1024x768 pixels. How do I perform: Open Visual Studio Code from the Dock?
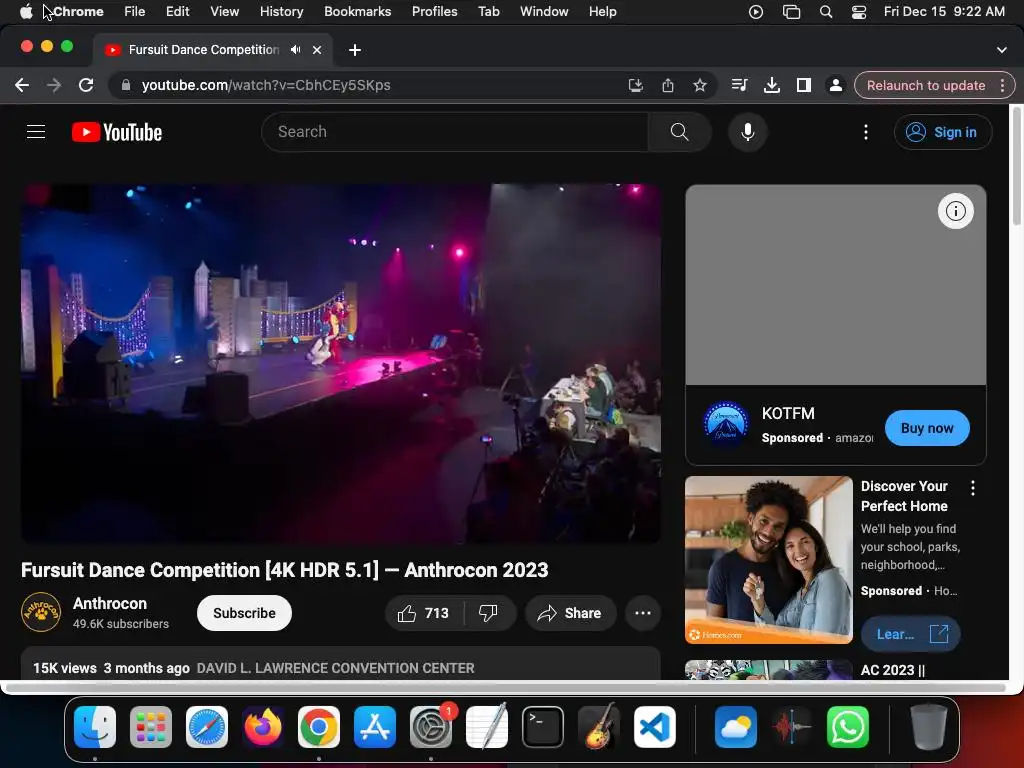pos(654,727)
